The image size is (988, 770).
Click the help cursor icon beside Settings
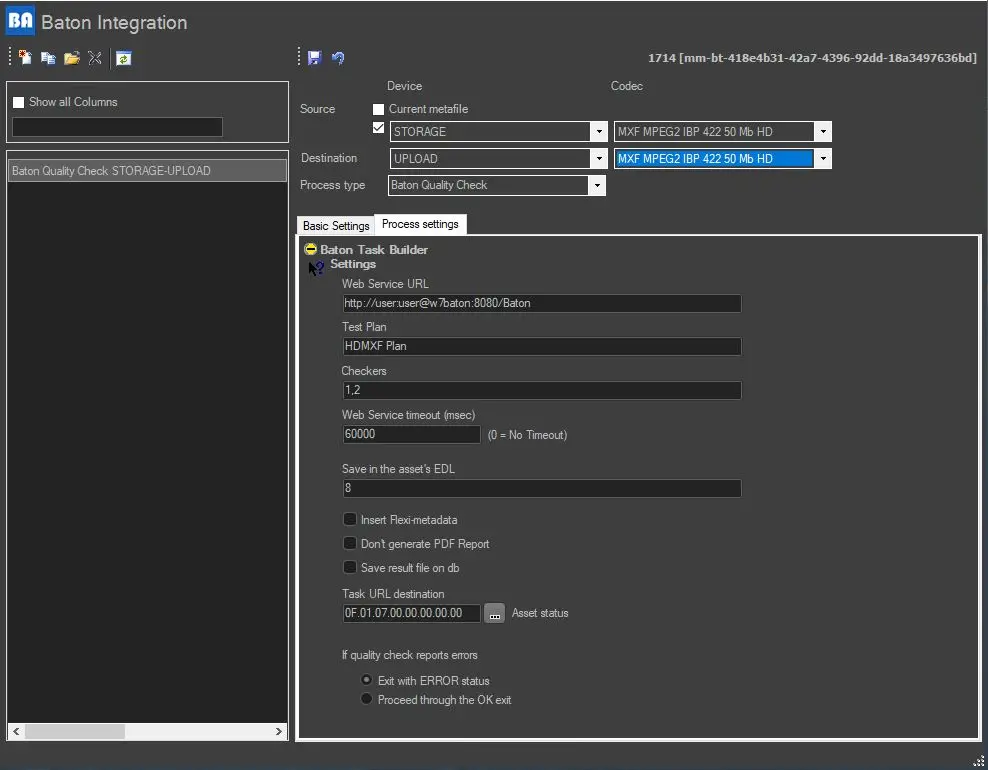coord(316,267)
